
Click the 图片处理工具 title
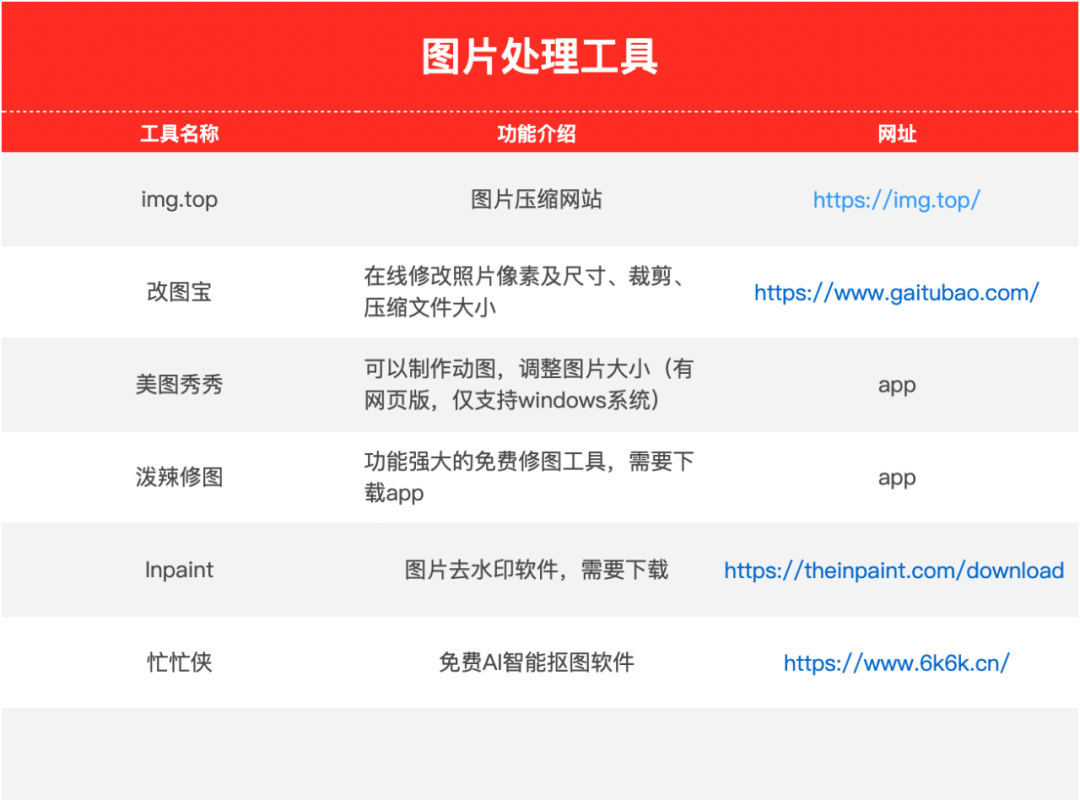[539, 57]
